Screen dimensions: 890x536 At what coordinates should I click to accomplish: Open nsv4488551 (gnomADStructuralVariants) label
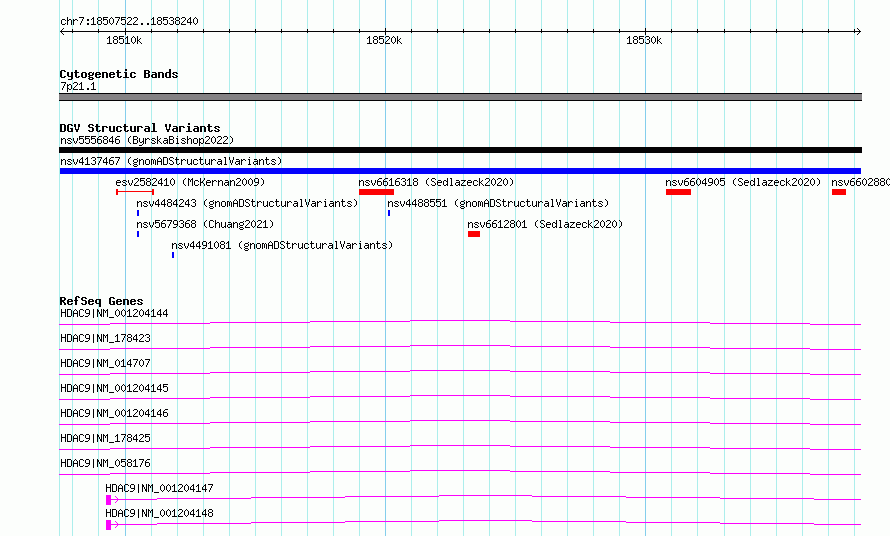coord(498,203)
